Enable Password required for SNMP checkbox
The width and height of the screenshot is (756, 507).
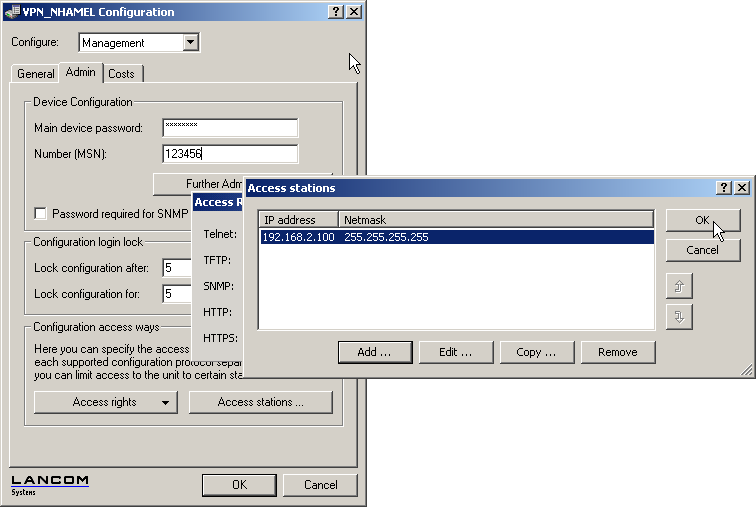pos(40,213)
